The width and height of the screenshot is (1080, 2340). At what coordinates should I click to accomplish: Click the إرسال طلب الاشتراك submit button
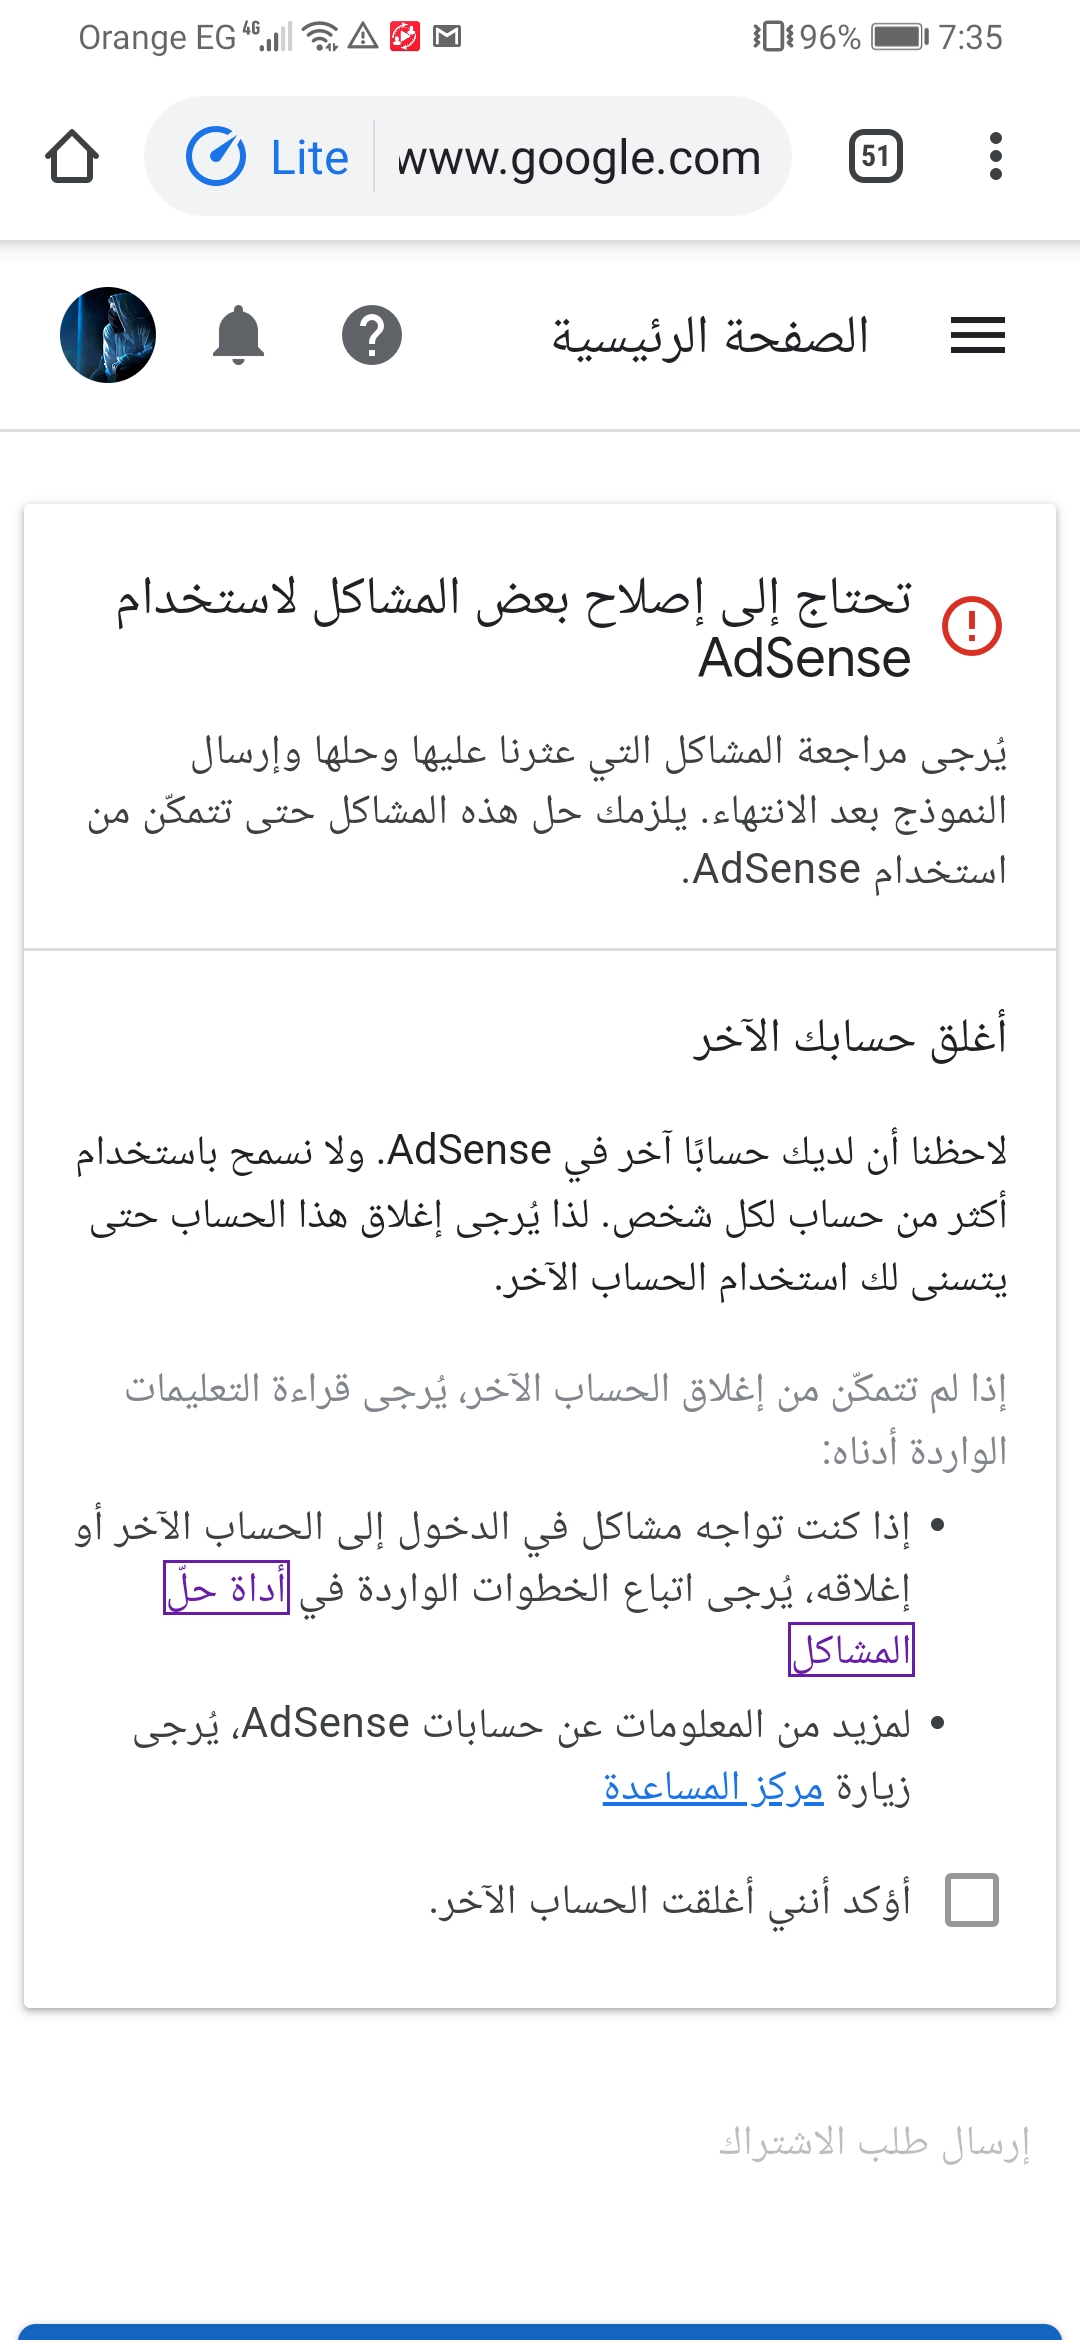(x=874, y=2143)
